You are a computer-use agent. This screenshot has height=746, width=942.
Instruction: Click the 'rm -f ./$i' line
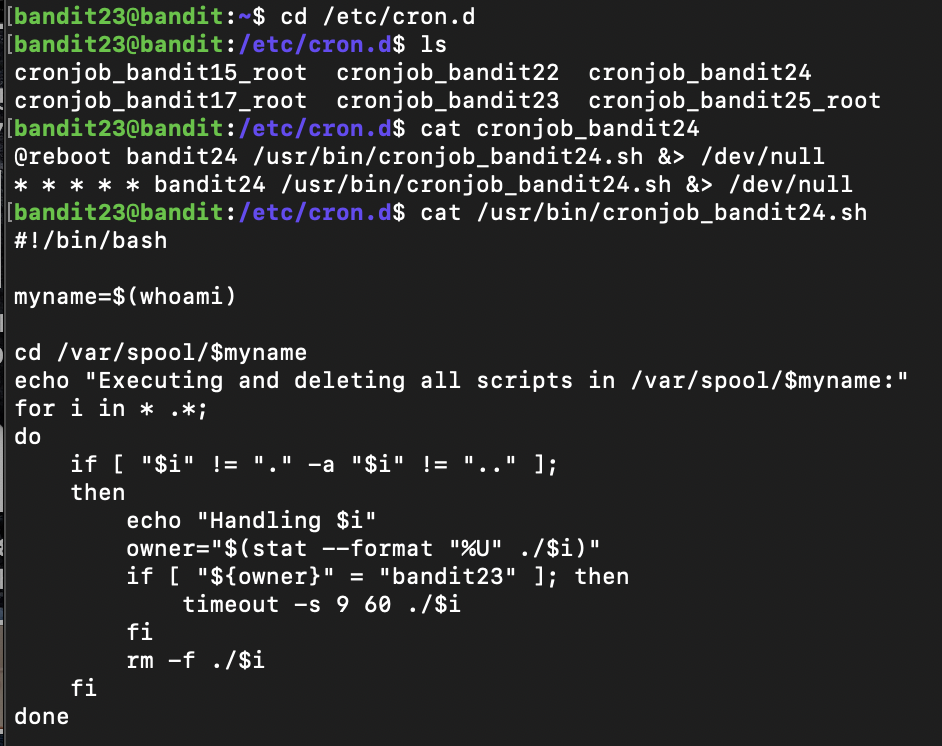[195, 661]
